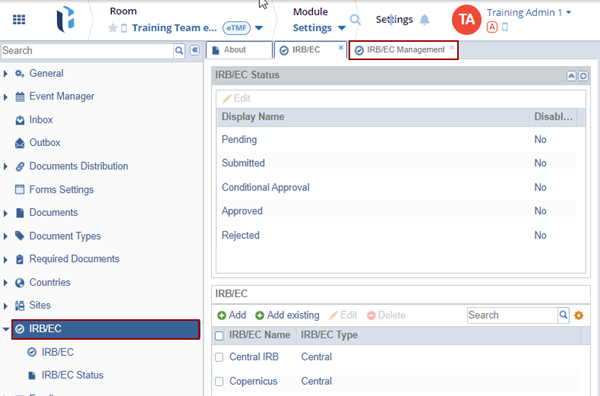Switch to the About tab

[x=239, y=50]
